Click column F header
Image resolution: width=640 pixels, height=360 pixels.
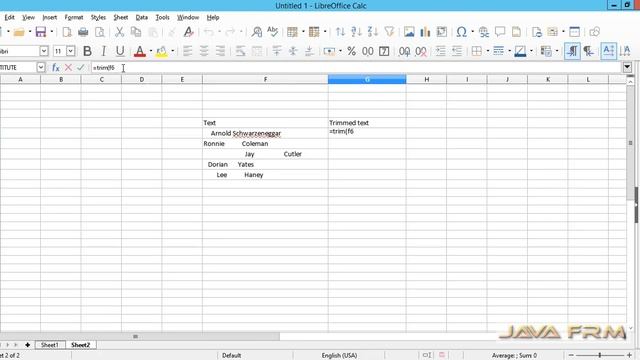265,79
